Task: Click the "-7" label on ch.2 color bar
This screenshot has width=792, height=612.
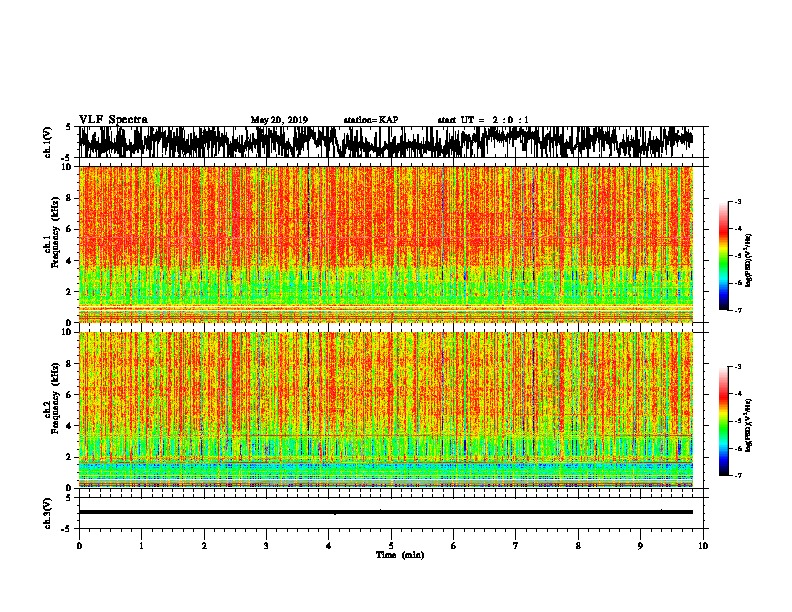Action: click(x=737, y=475)
